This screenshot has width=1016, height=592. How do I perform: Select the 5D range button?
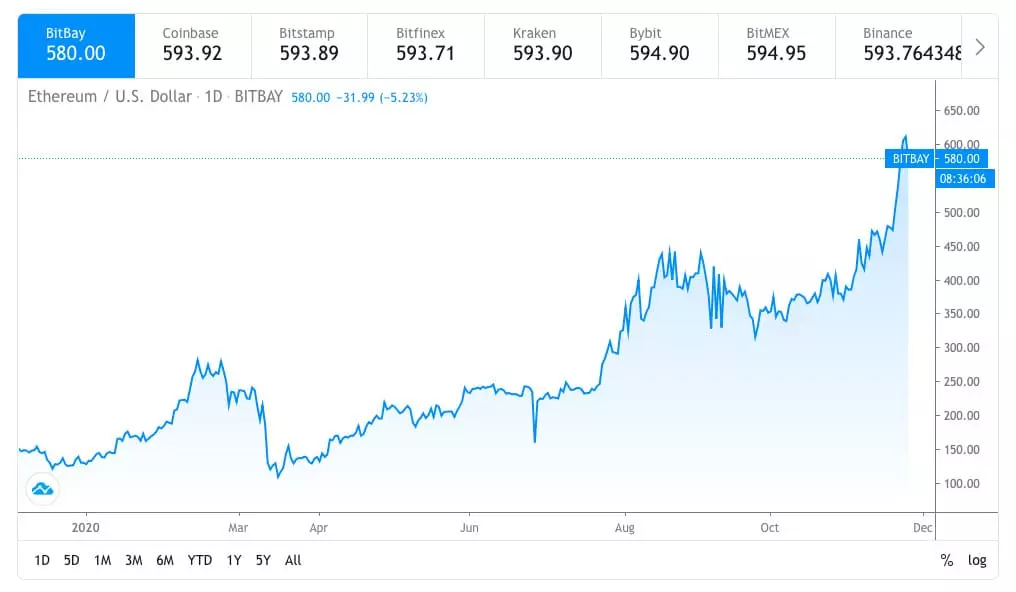pyautogui.click(x=71, y=560)
